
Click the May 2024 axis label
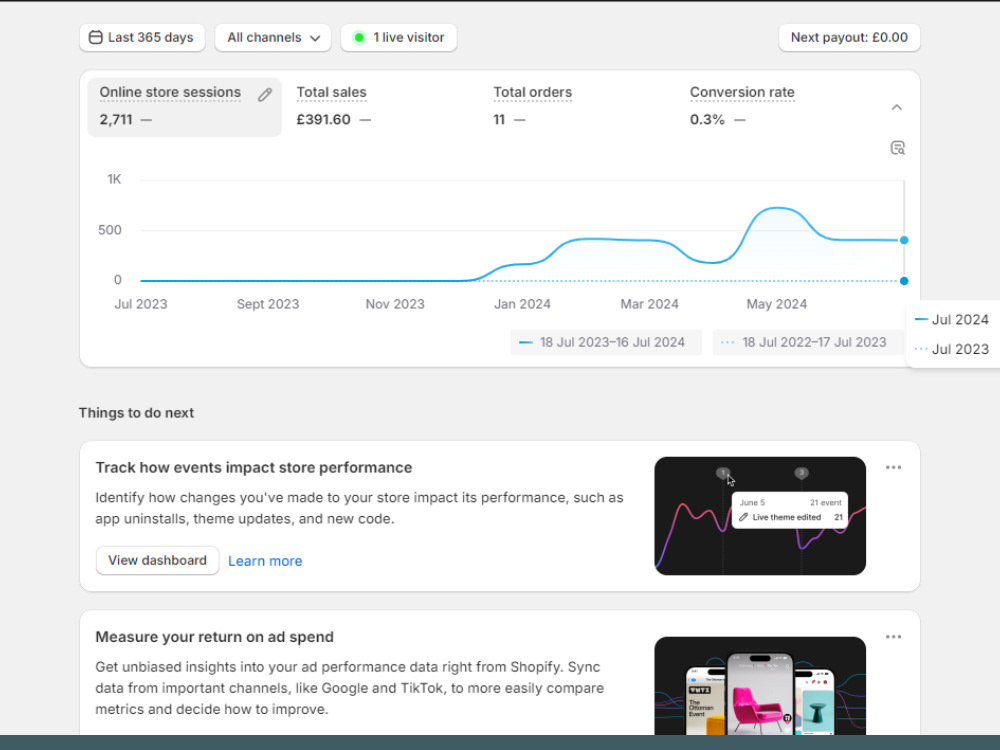pos(777,304)
